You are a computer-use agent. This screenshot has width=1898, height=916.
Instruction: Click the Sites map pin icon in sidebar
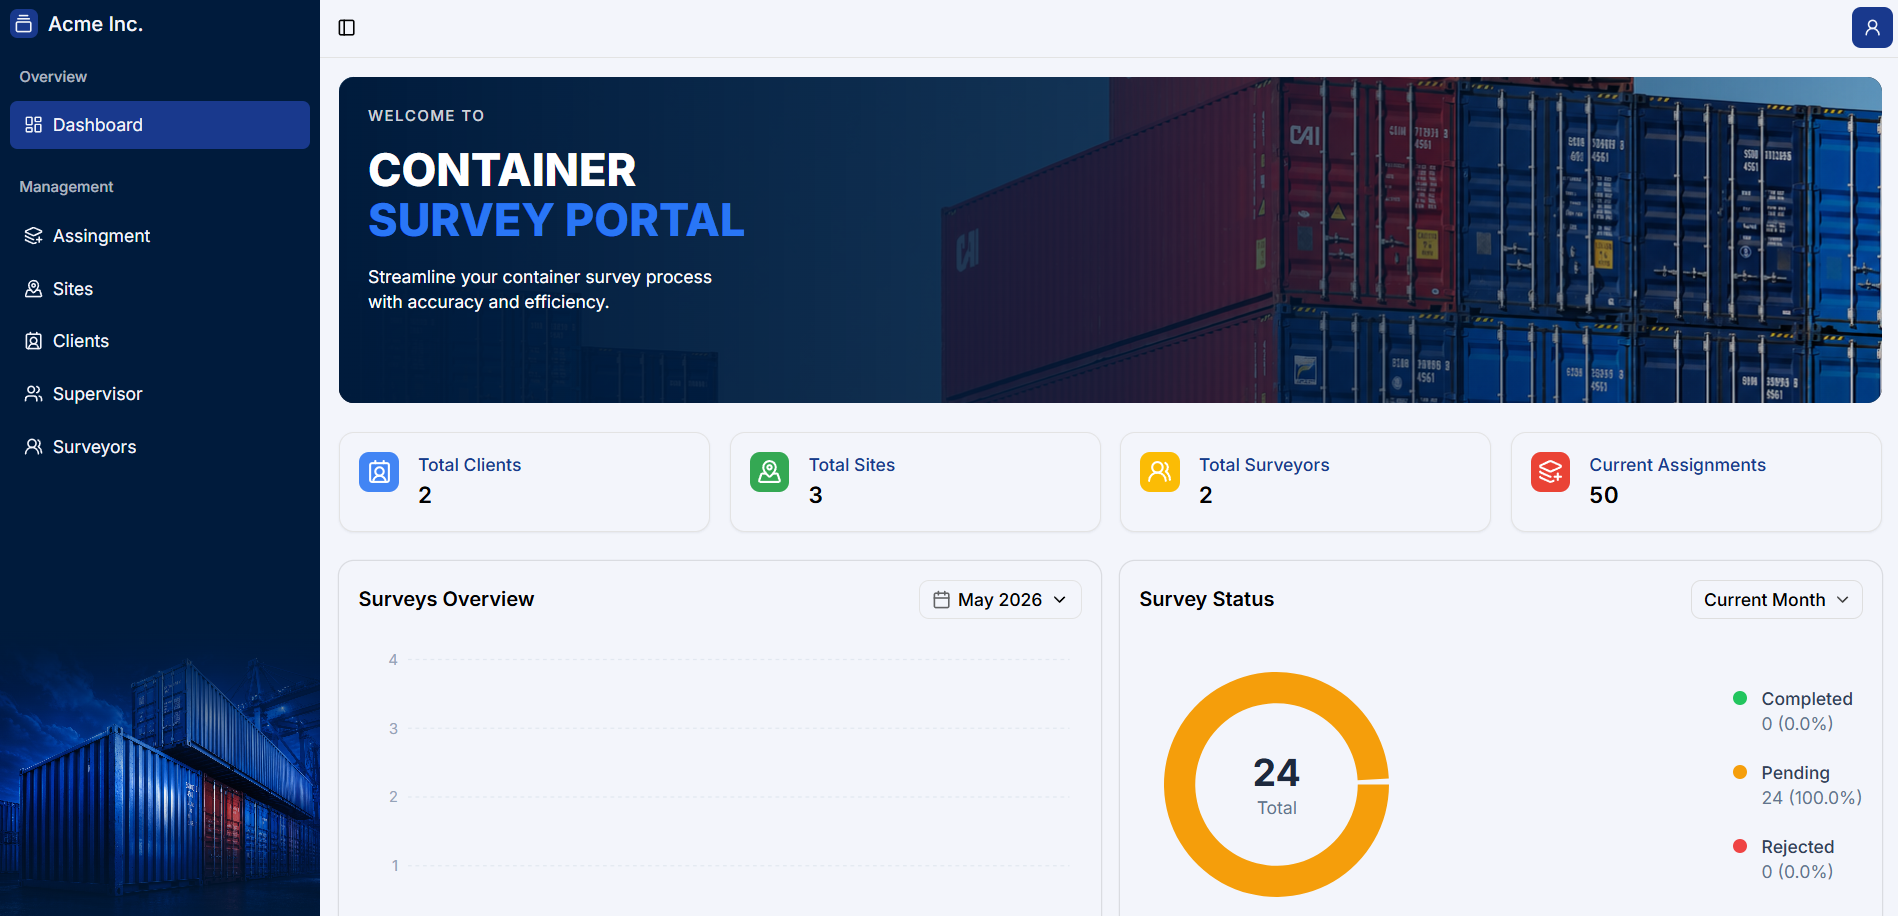33,289
